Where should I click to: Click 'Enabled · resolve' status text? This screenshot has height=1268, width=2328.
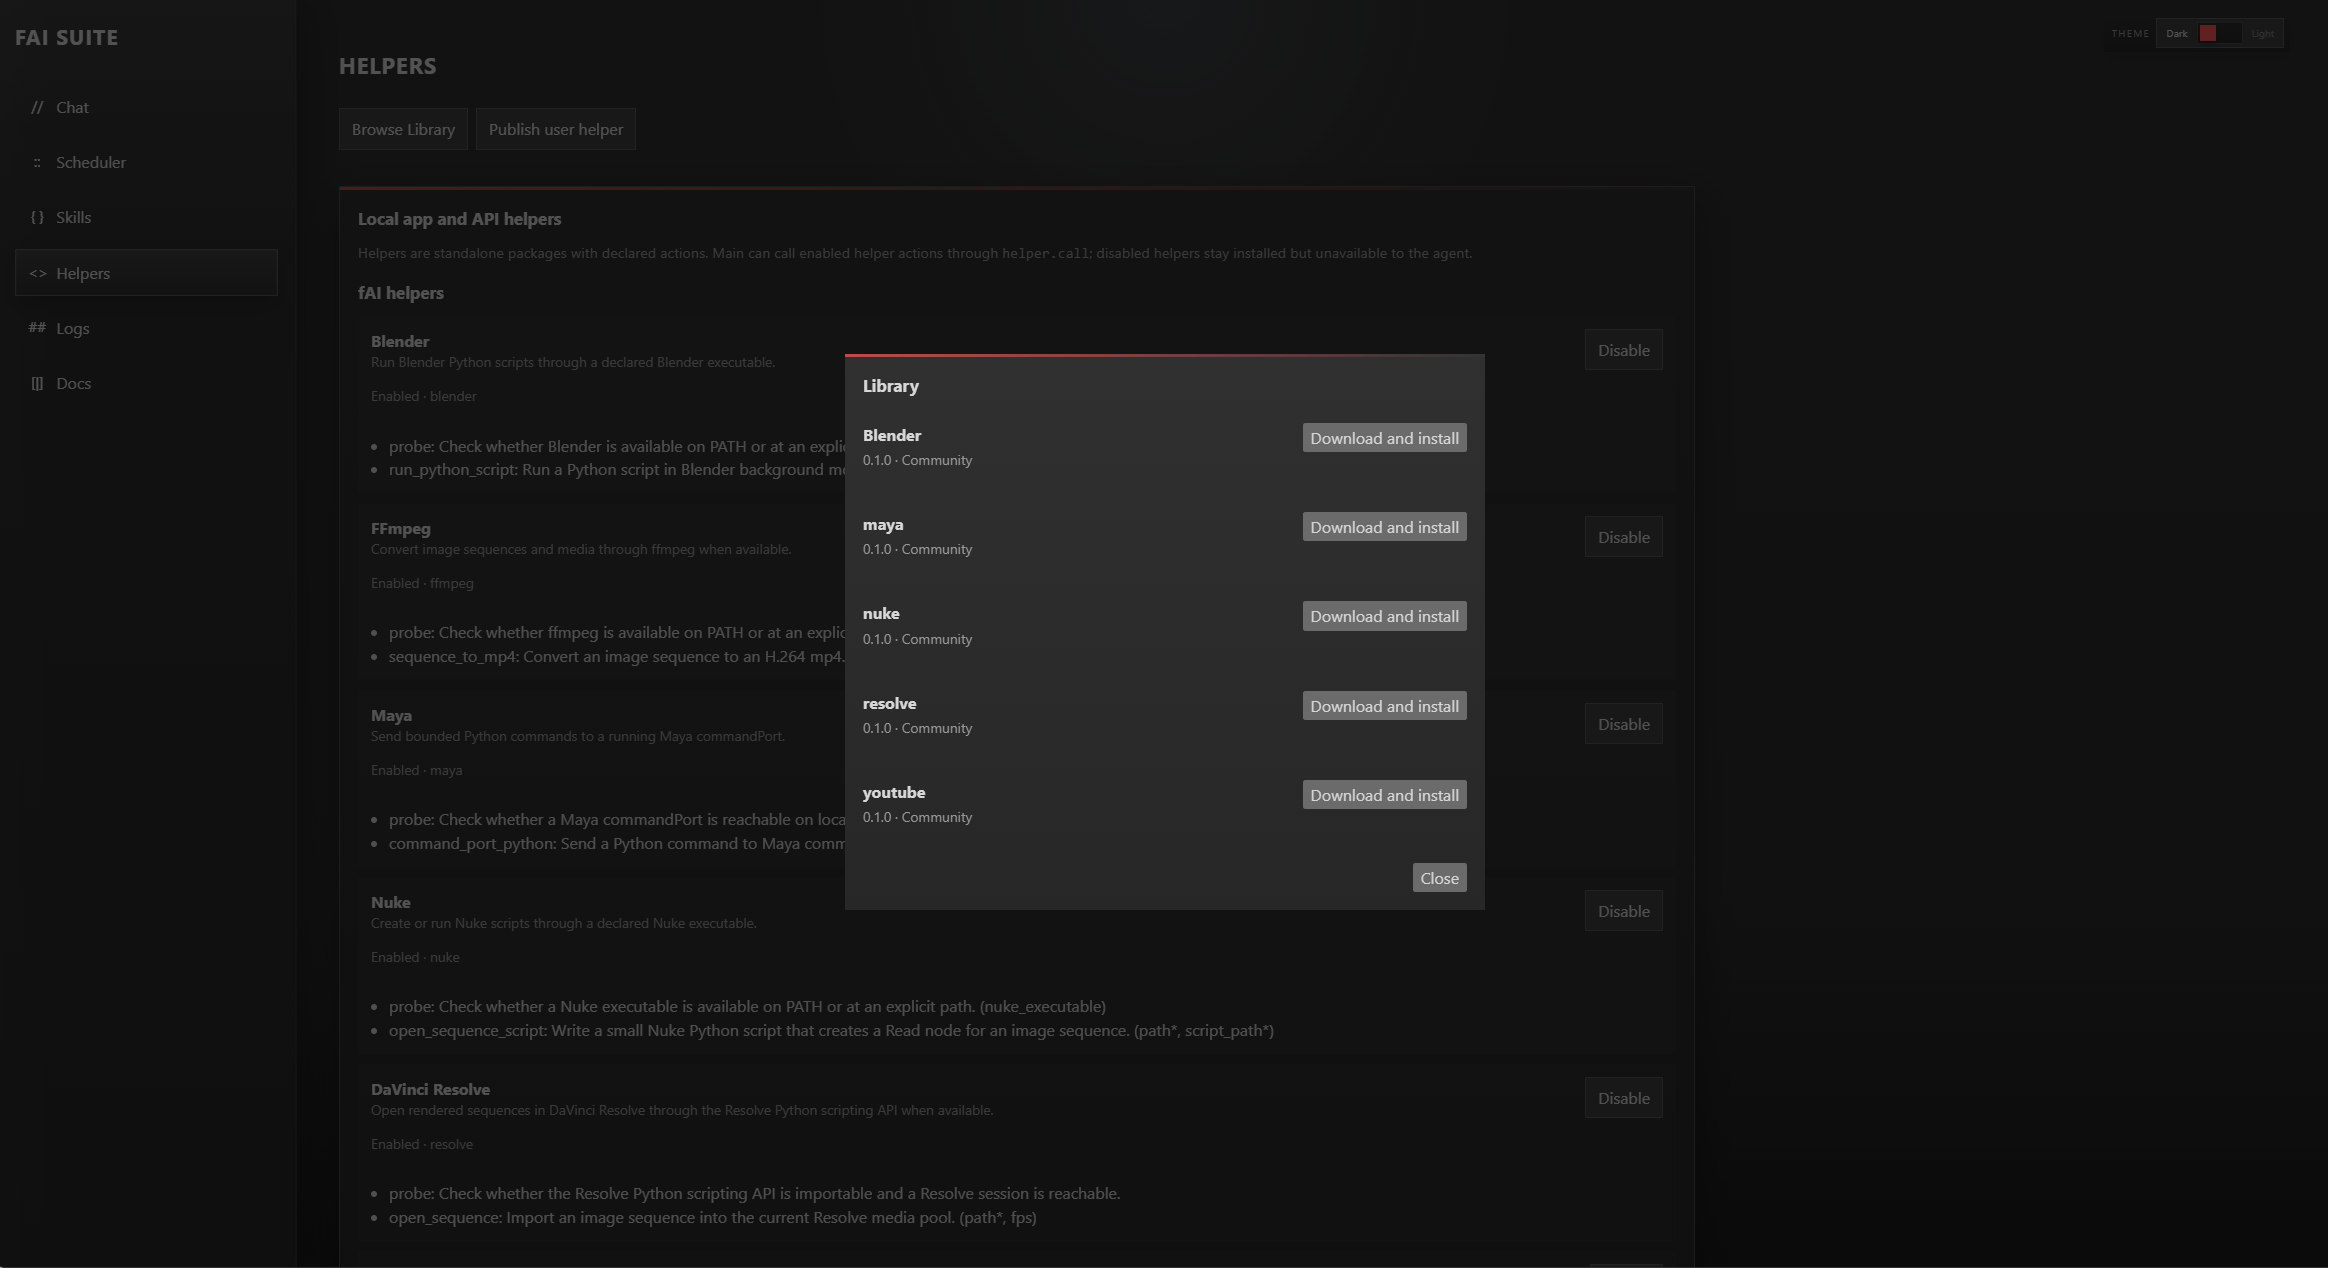click(422, 1144)
